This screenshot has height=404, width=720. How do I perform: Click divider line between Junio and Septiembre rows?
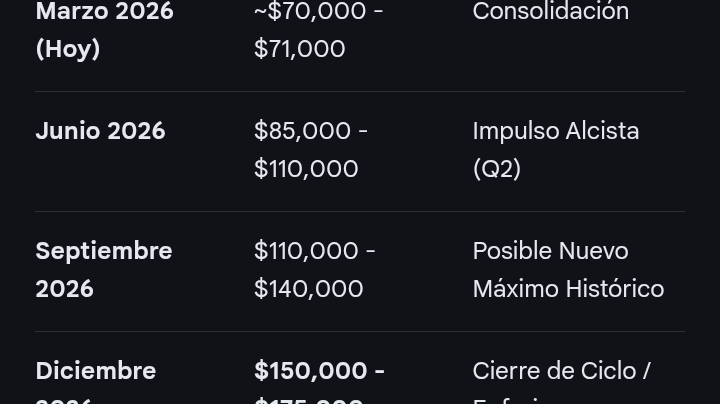pos(360,212)
